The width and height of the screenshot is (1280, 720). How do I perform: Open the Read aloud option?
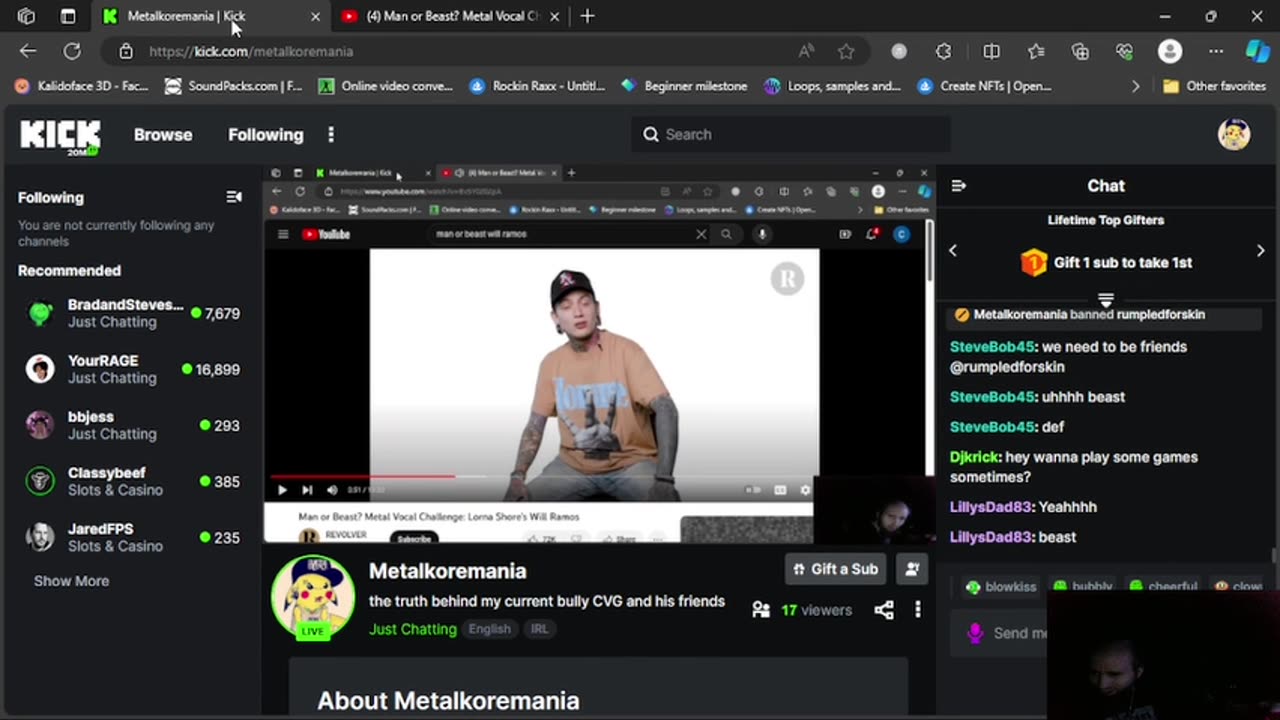(x=806, y=51)
